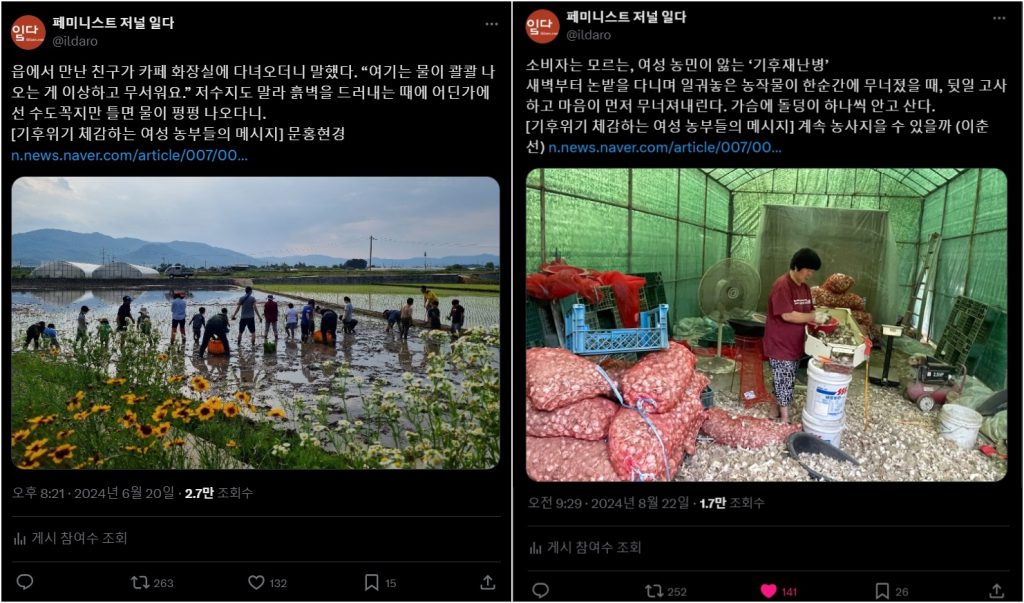Open reply on the August 22 tweet

point(541,591)
